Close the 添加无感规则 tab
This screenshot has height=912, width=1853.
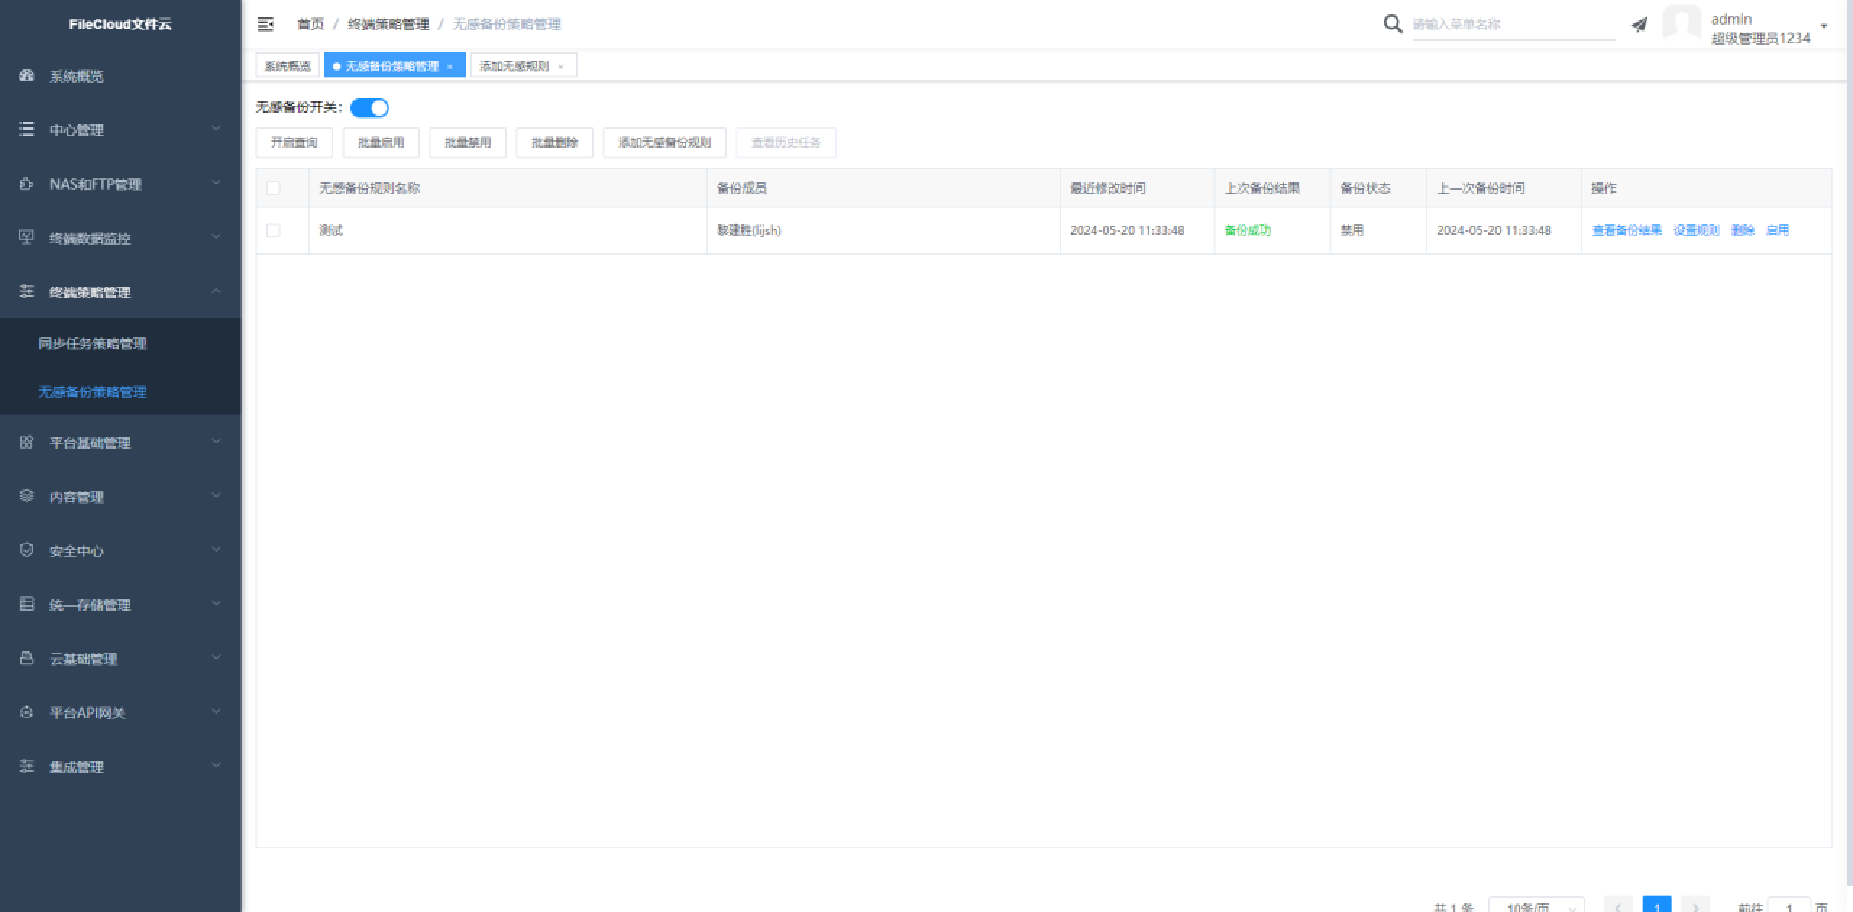561,67
